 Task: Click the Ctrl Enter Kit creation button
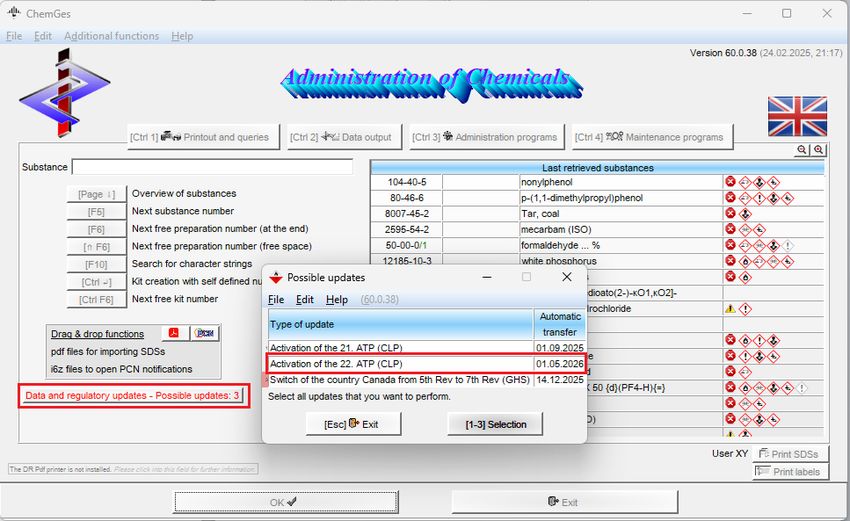(x=96, y=282)
